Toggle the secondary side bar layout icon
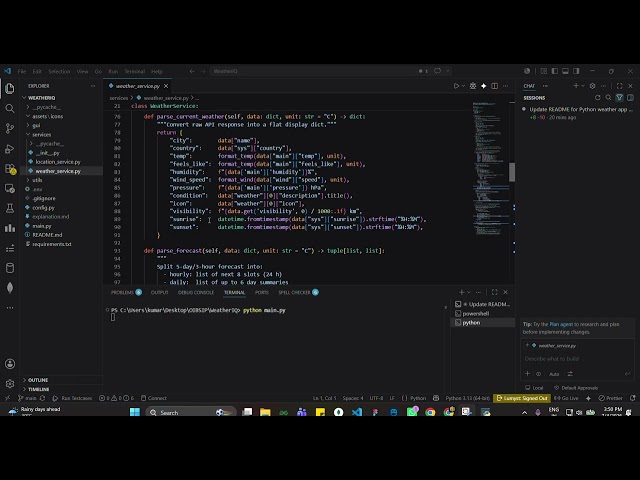 [576, 71]
